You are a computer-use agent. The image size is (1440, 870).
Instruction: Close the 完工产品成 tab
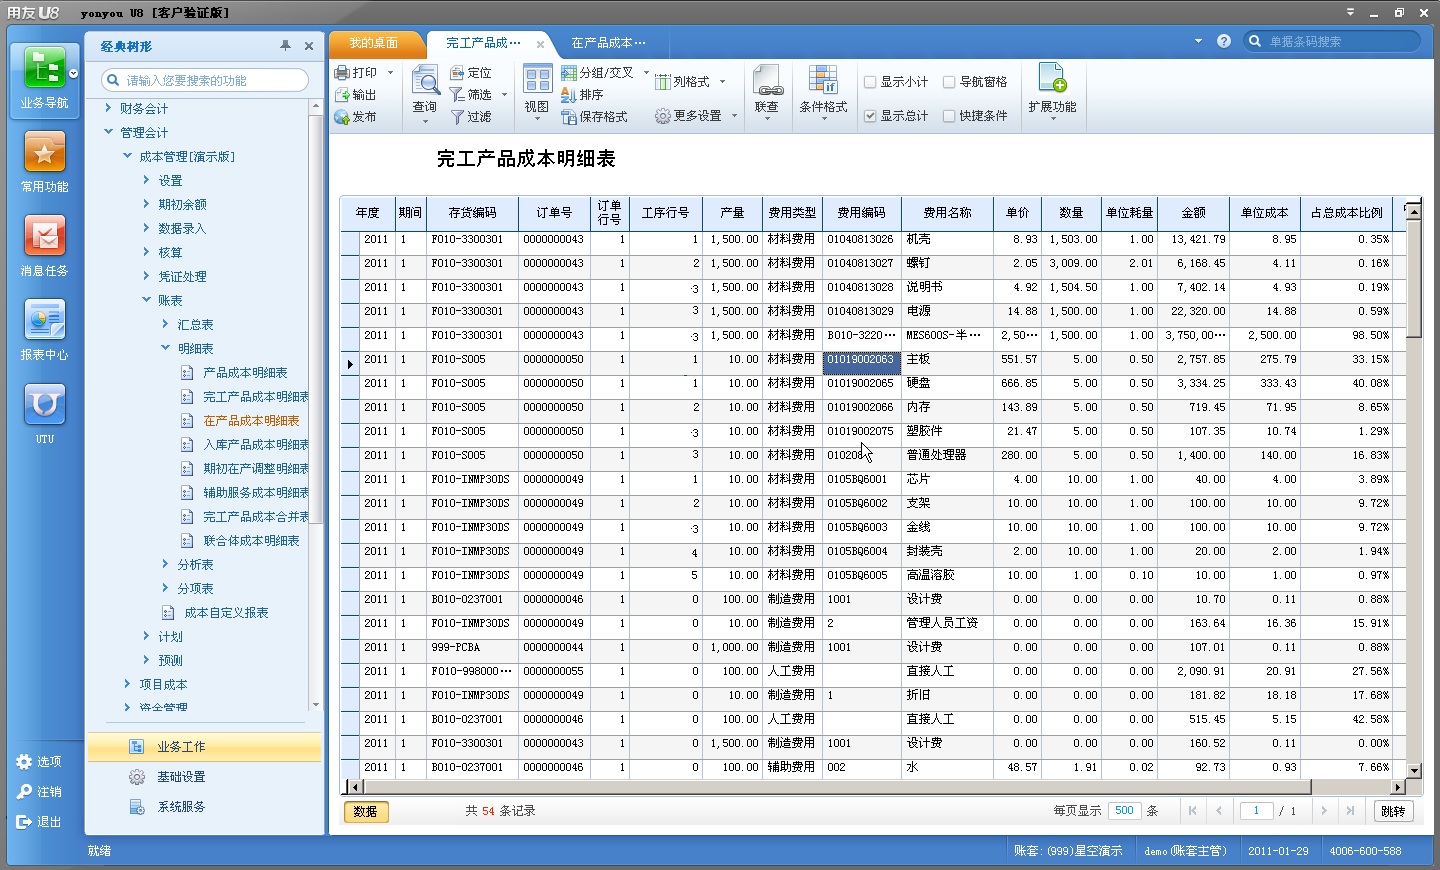tap(540, 44)
